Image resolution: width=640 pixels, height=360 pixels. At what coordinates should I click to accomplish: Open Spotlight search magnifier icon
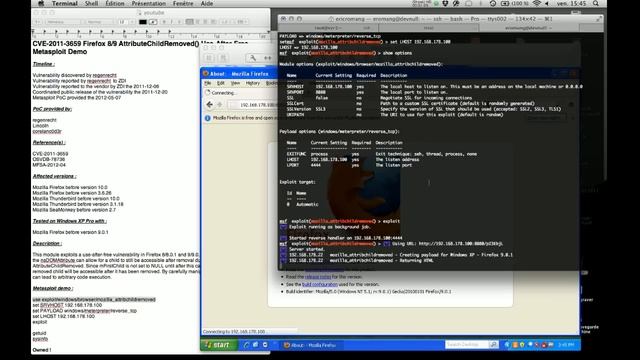click(596, 4)
